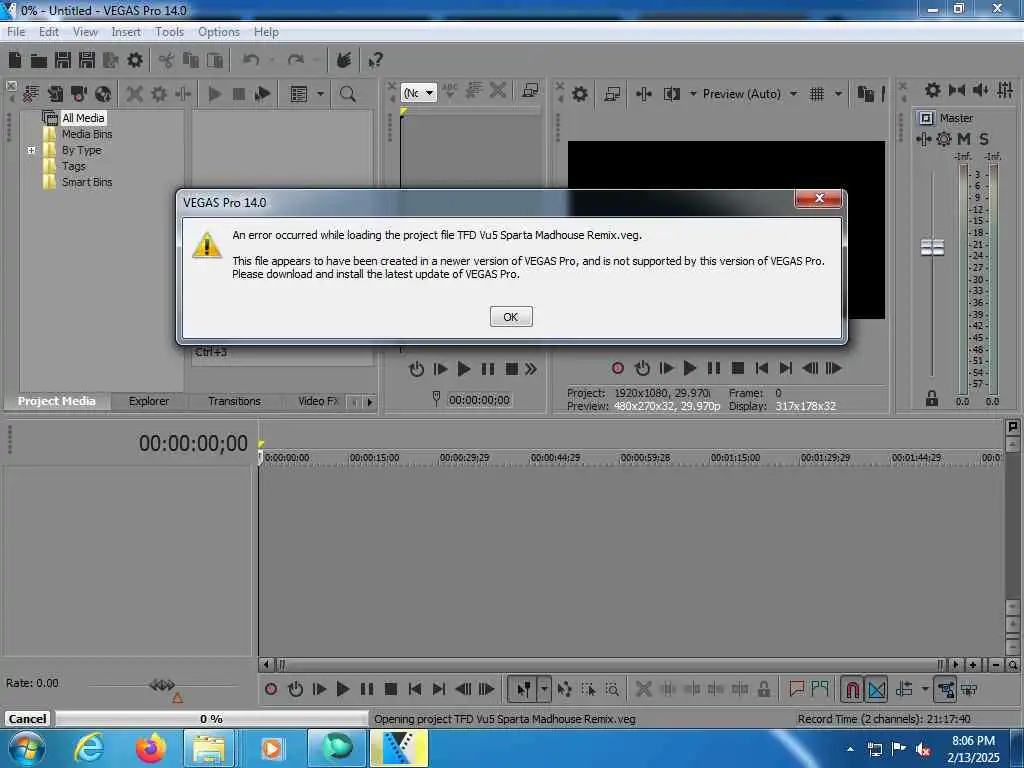The image size is (1024, 768).
Task: Close the VEGAS Pro 14.0 error dialog
Action: pos(818,198)
